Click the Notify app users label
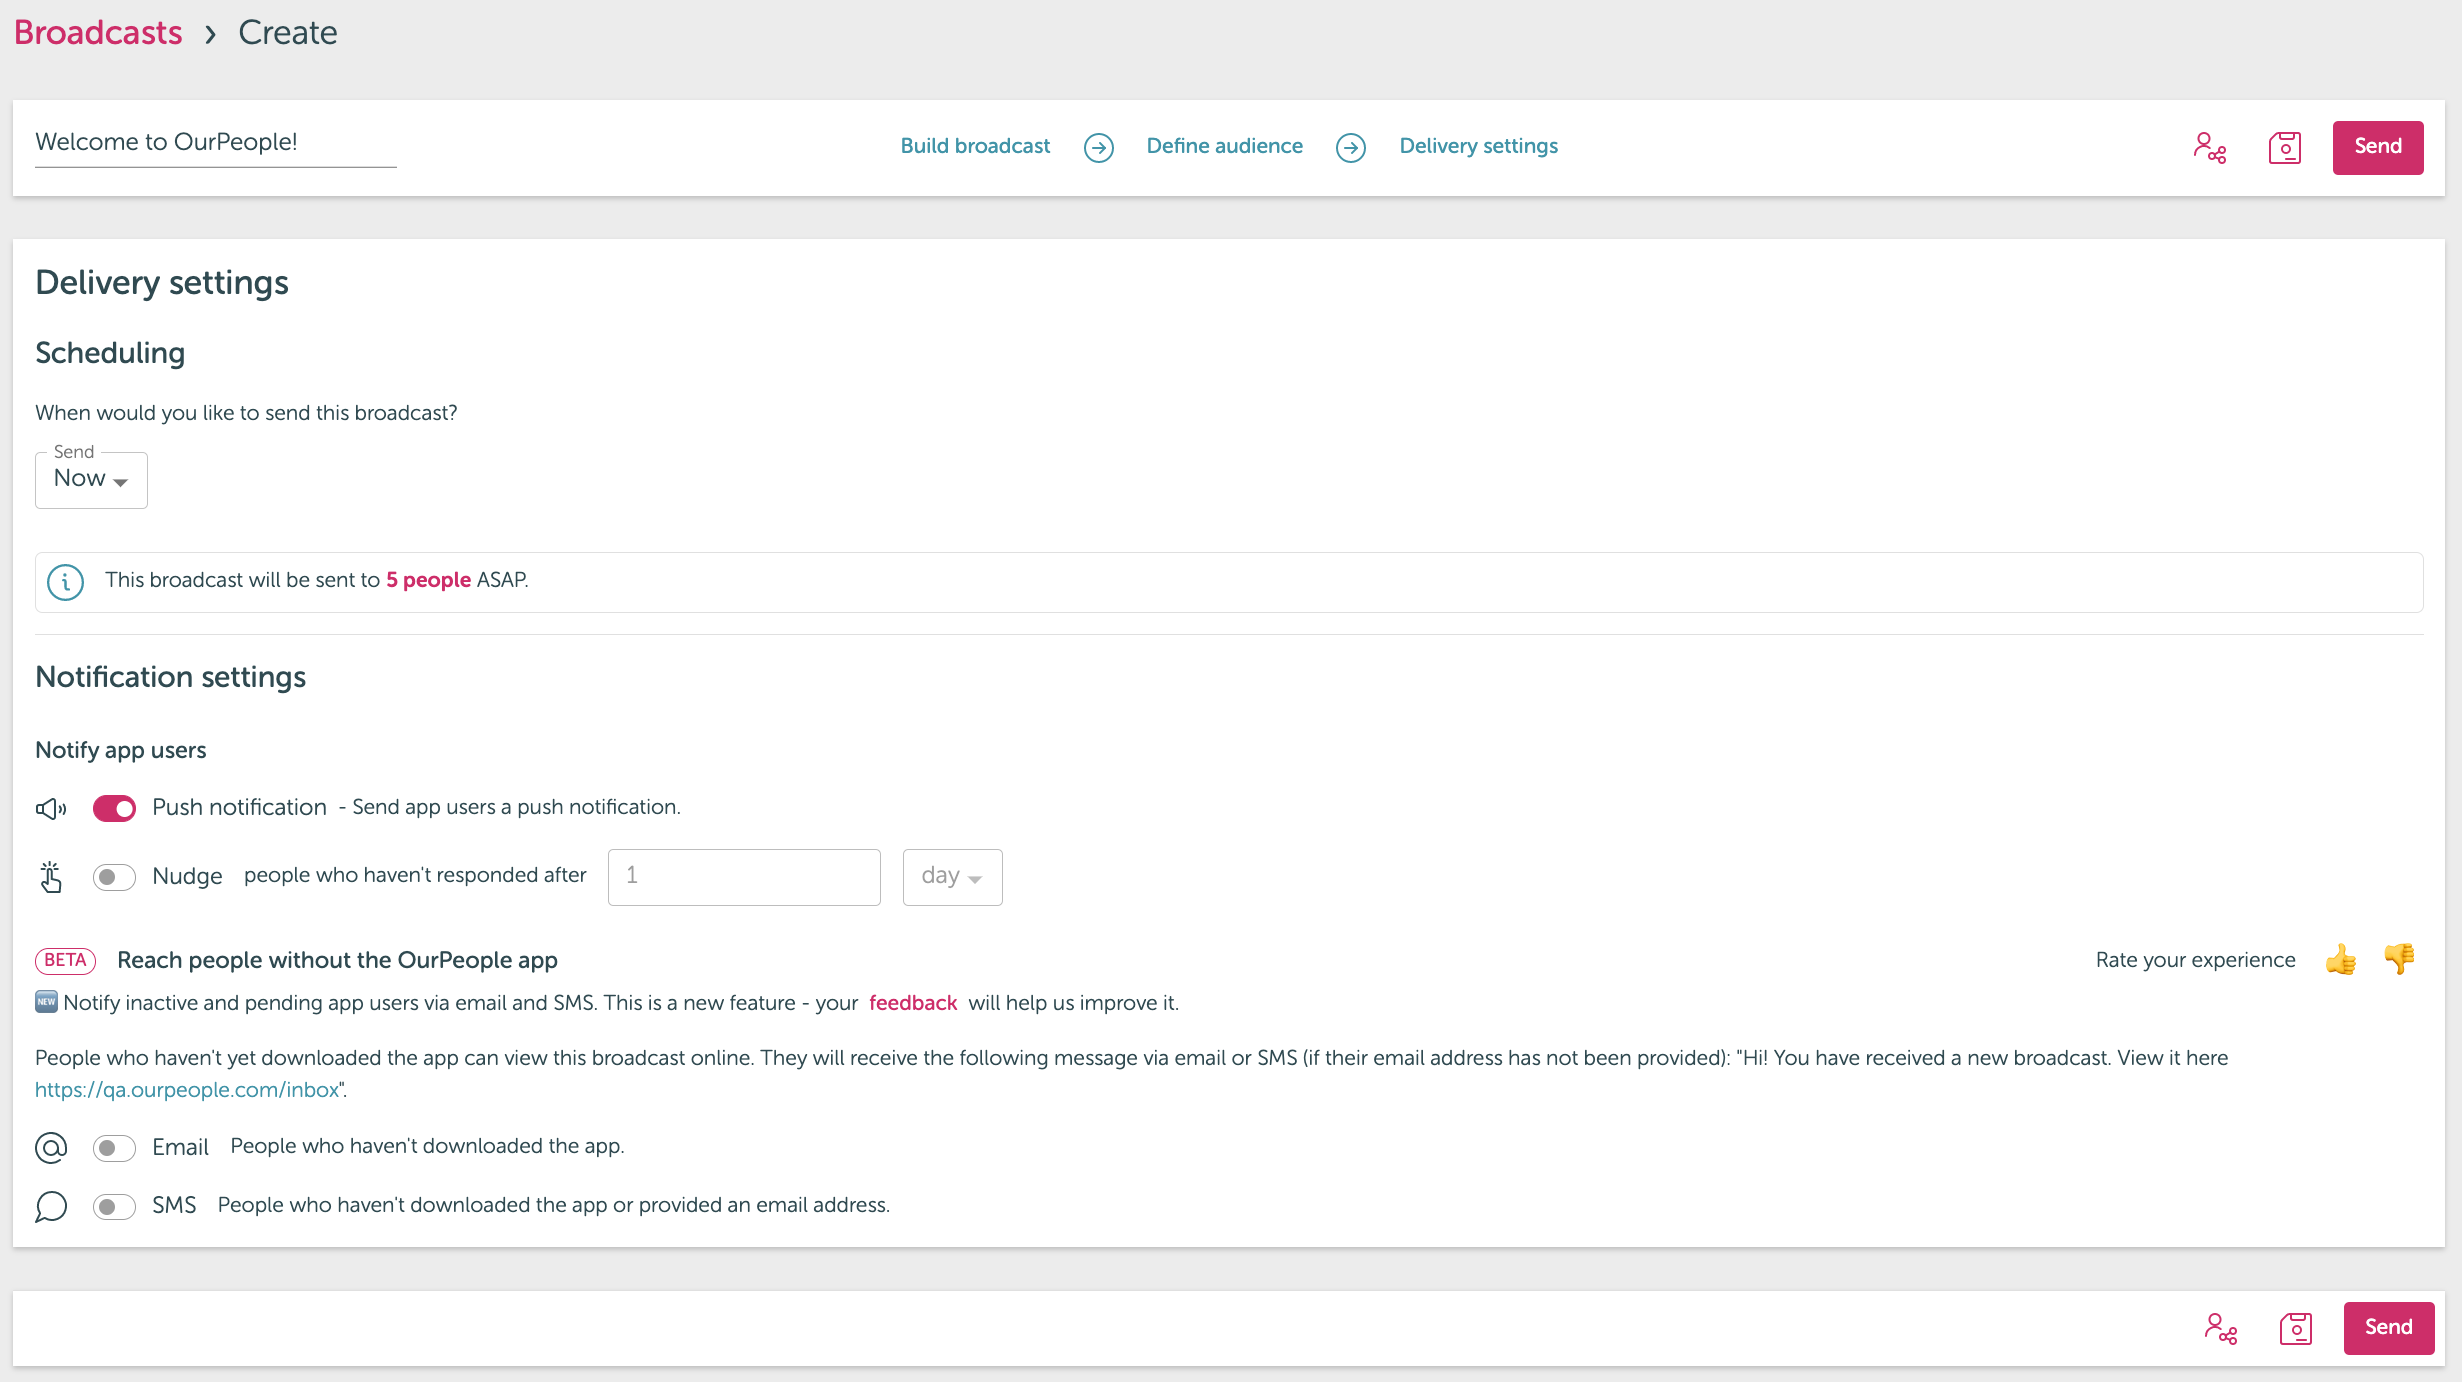This screenshot has width=2462, height=1382. pyautogui.click(x=120, y=750)
